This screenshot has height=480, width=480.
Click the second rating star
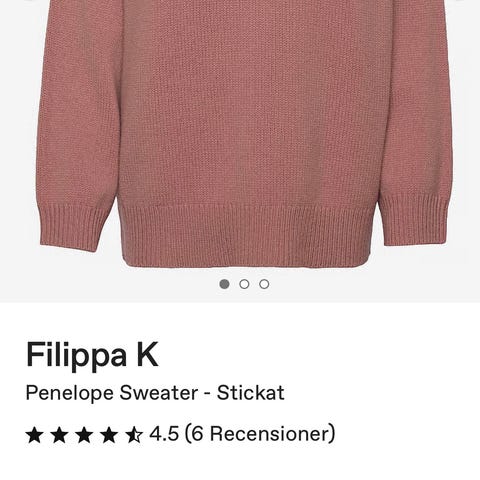[x=59, y=435]
